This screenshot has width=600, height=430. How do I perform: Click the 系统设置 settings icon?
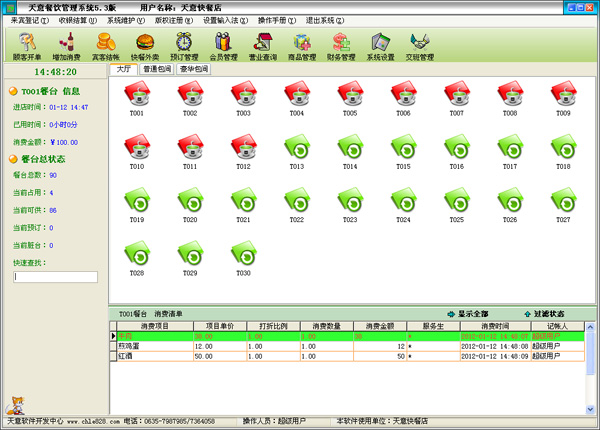(x=380, y=45)
